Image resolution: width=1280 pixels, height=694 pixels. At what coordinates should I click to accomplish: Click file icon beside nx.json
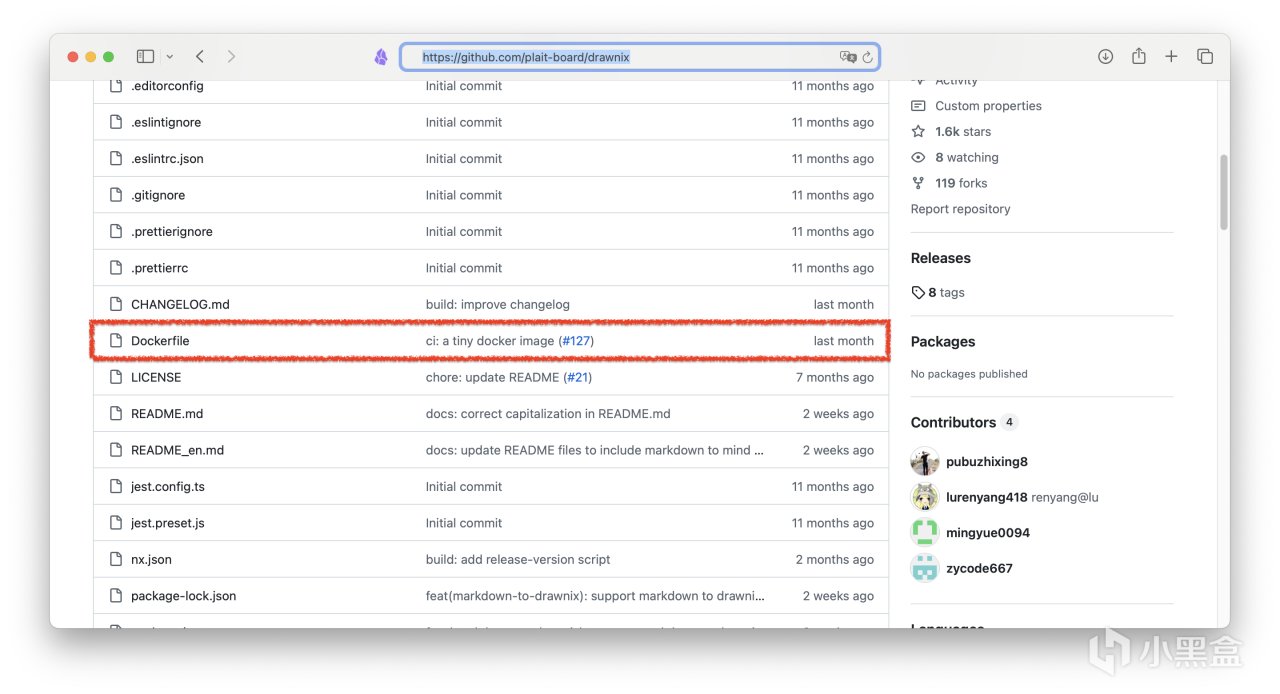116,560
